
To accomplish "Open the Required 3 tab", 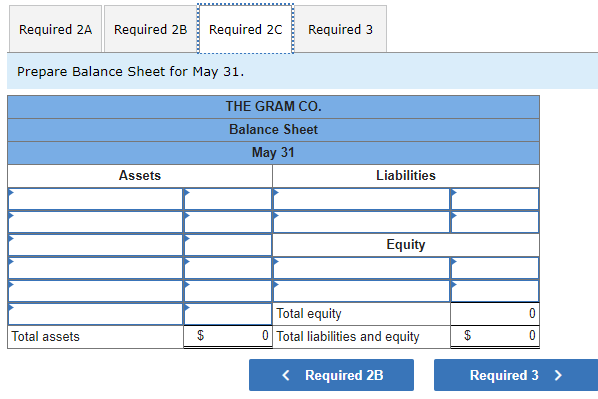I will click(340, 29).
